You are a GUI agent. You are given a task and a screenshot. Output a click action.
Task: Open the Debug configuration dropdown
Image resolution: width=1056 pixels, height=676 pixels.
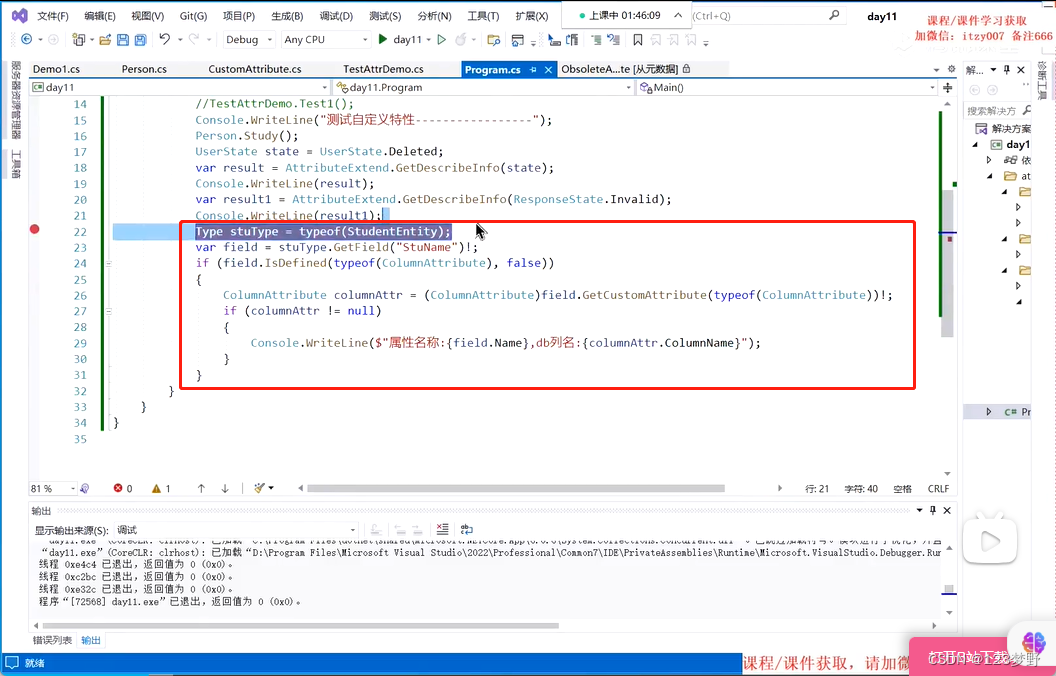[249, 40]
